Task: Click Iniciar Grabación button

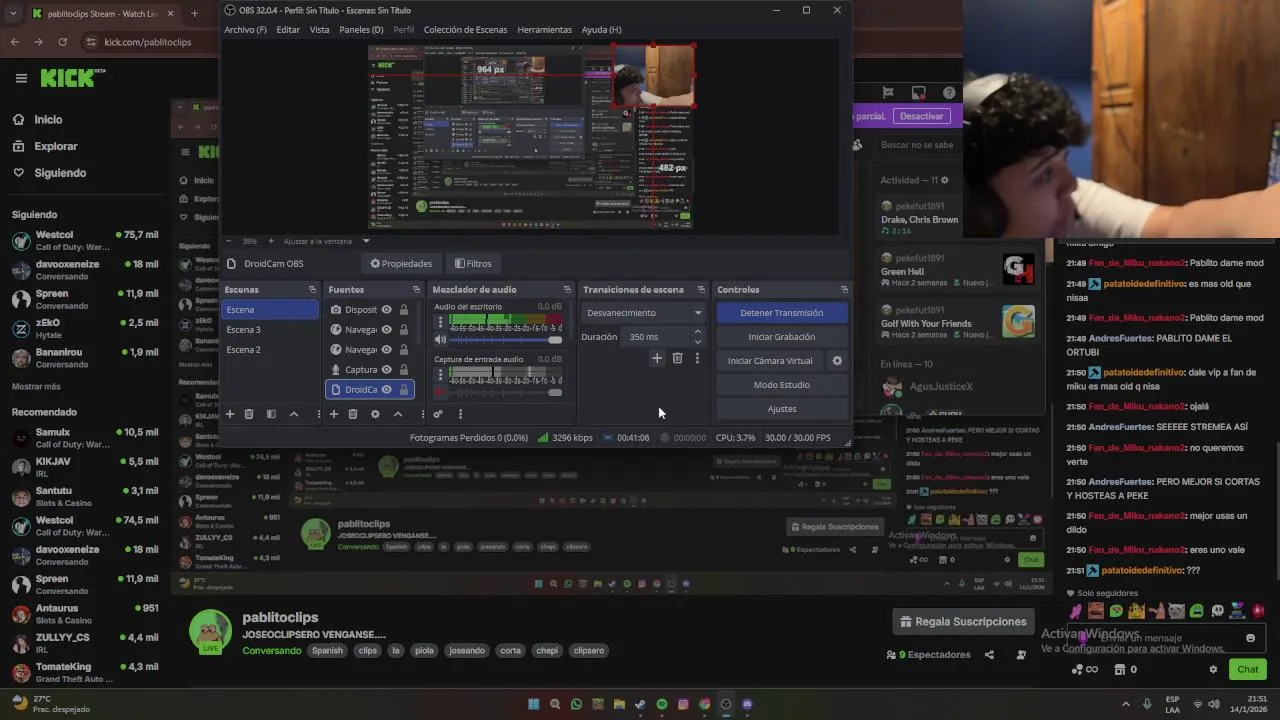Action: [782, 337]
